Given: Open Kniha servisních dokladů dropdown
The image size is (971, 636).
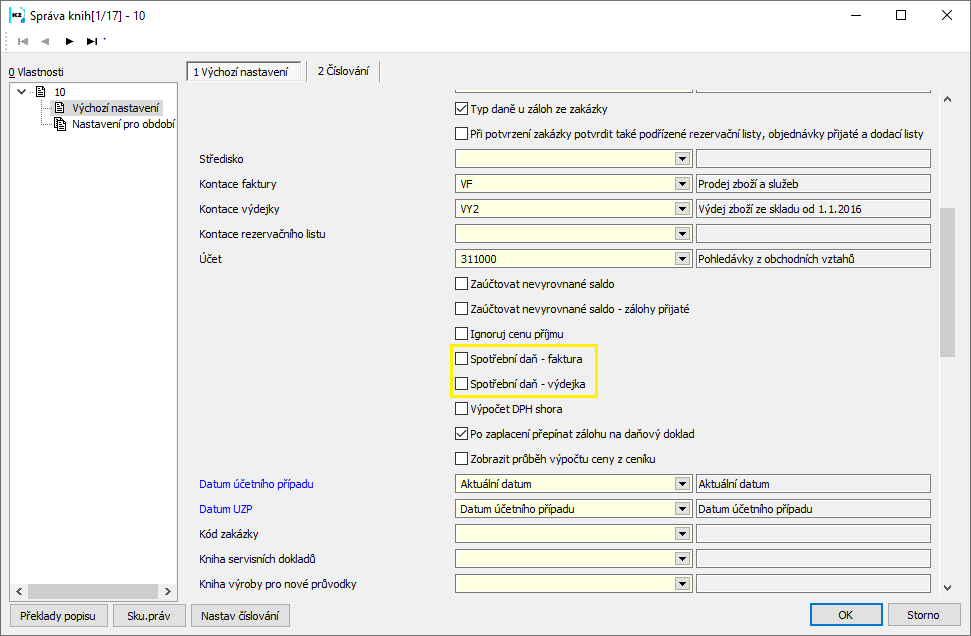Looking at the screenshot, I should [x=682, y=559].
